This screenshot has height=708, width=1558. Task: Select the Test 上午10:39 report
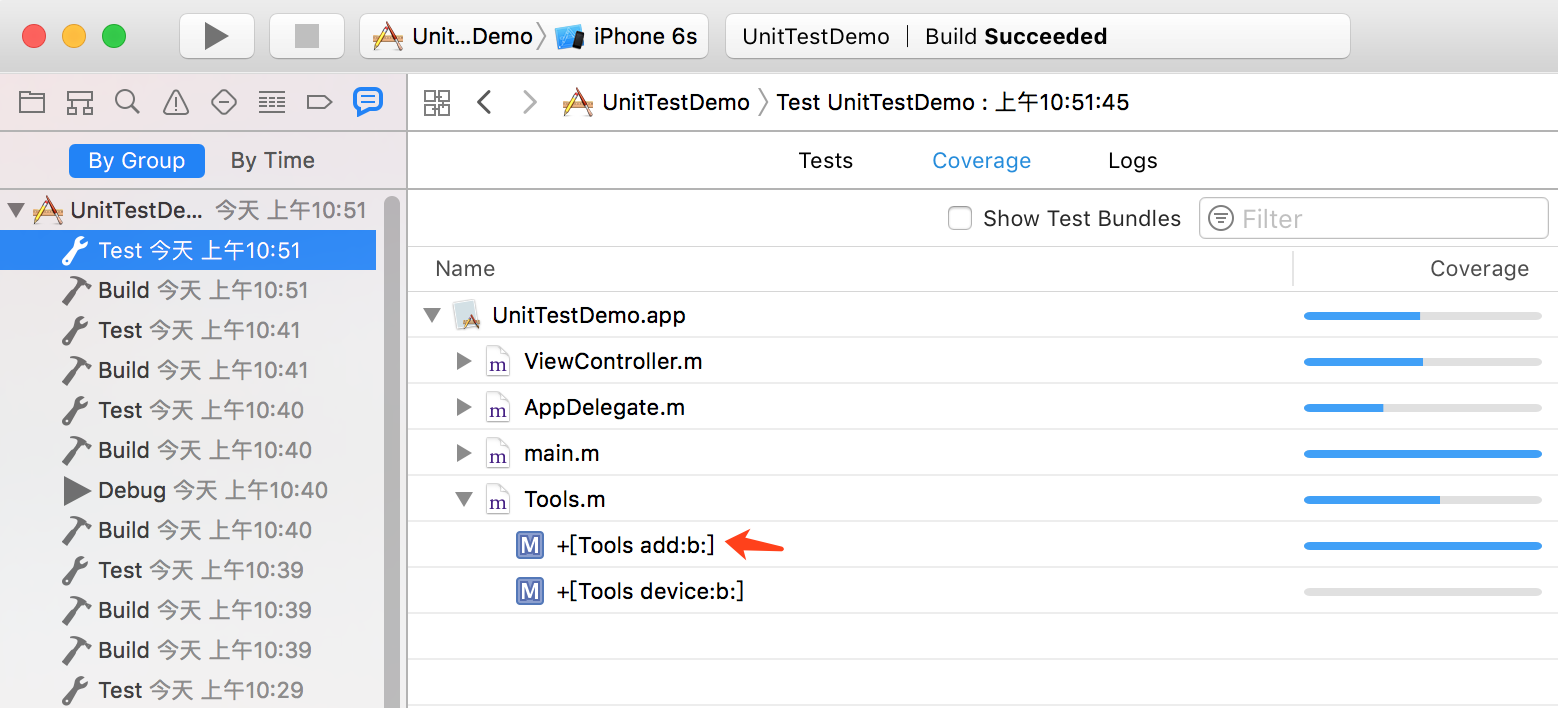[188, 570]
